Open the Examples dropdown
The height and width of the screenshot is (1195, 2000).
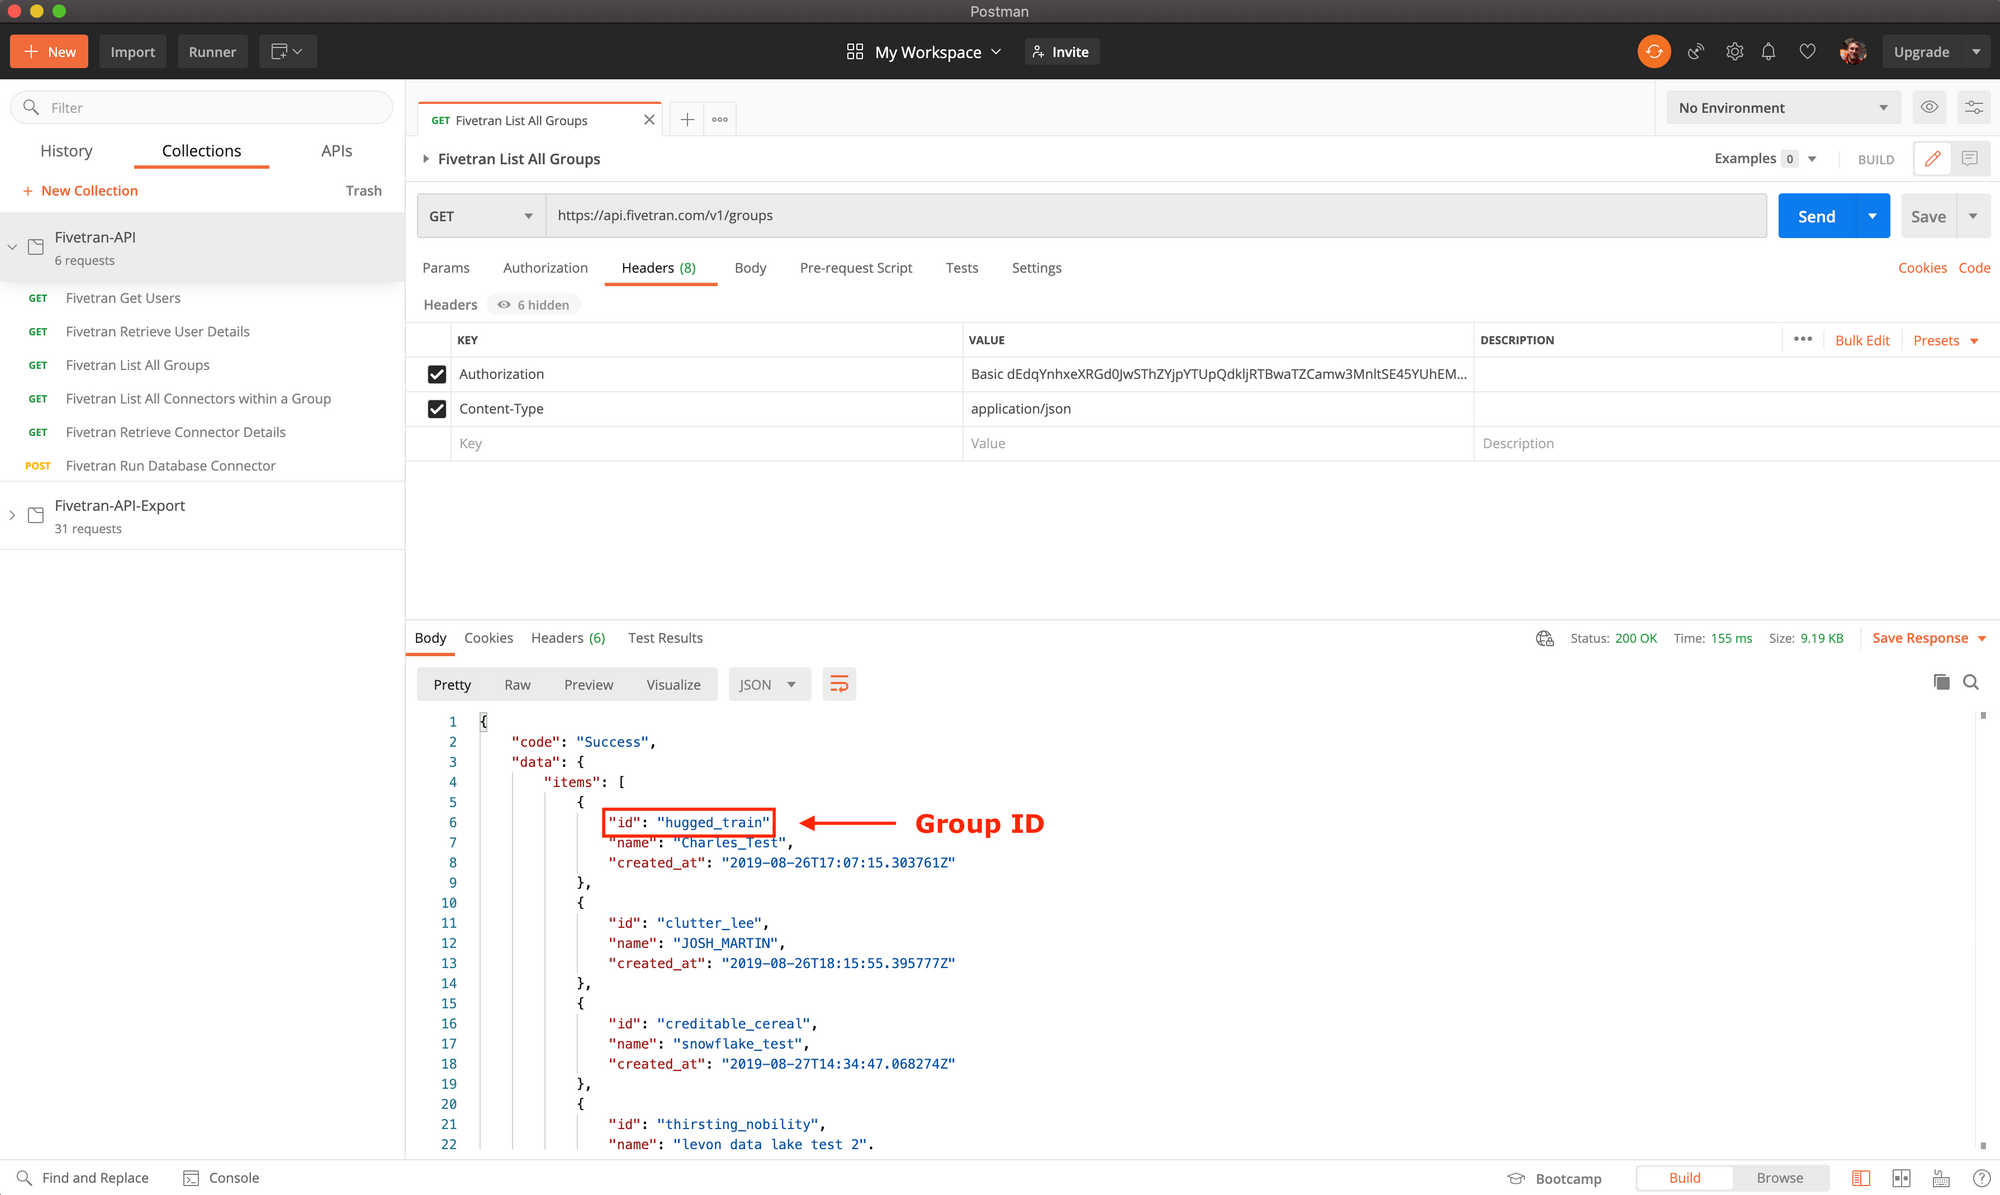pos(1765,159)
